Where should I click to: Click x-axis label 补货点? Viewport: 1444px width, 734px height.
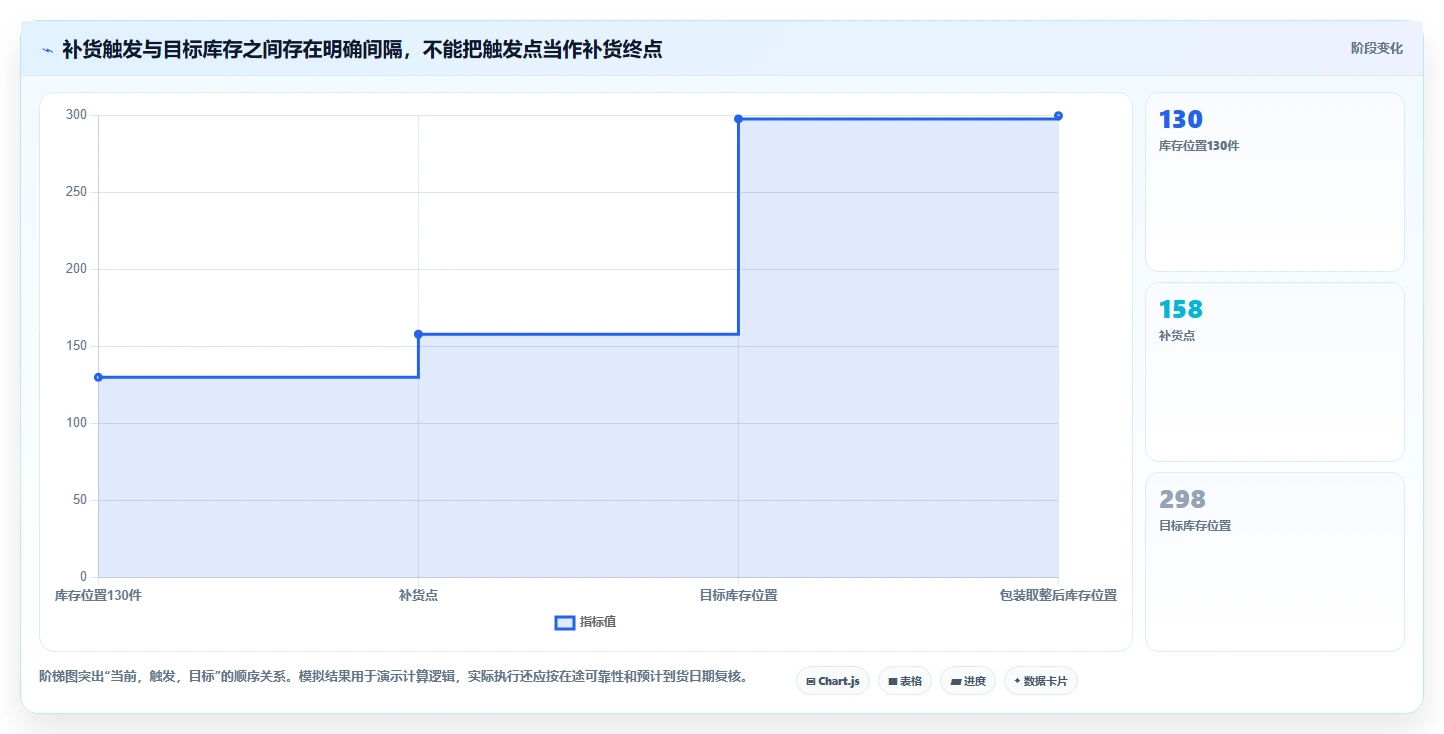(x=418, y=595)
